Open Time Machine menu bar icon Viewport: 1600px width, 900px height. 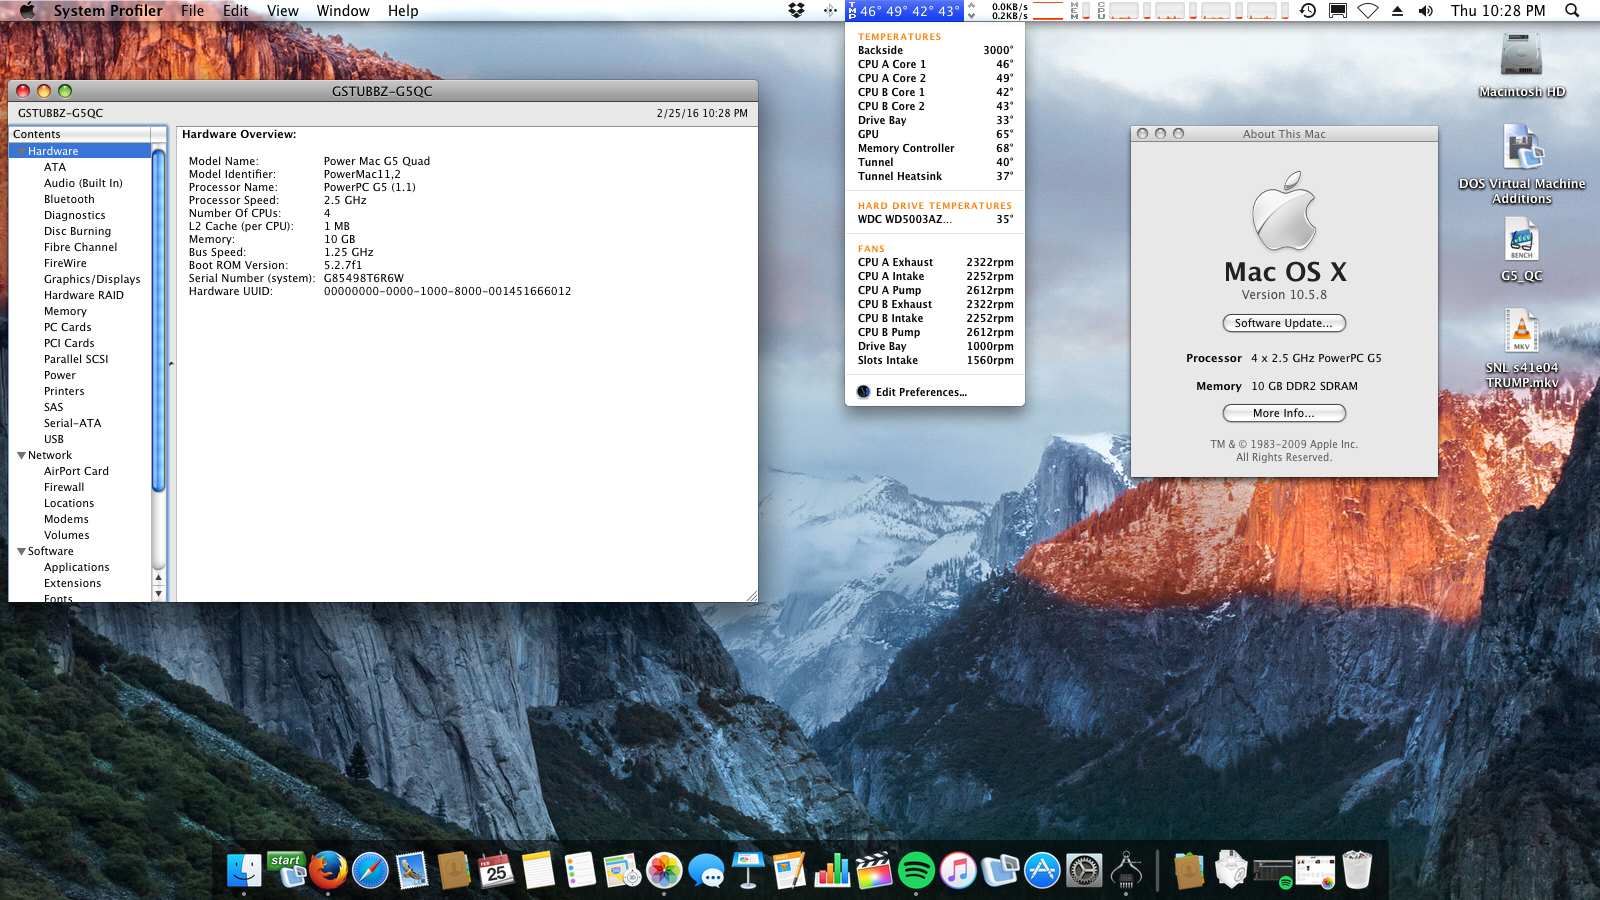[x=1308, y=11]
